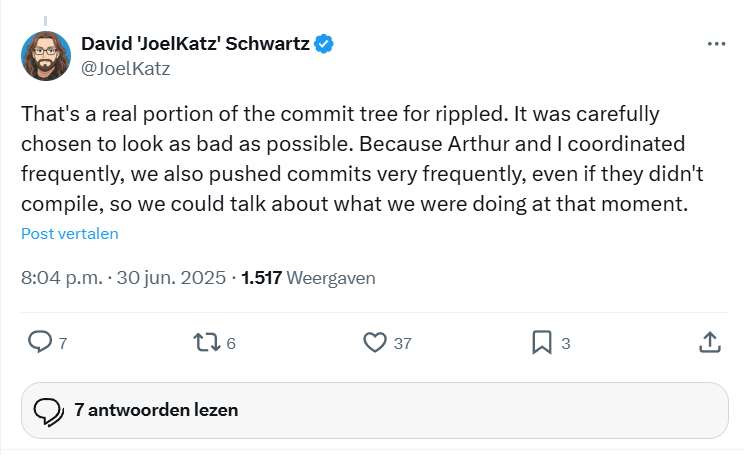
Task: Click the reply speech bubble icon
Action: (40, 342)
